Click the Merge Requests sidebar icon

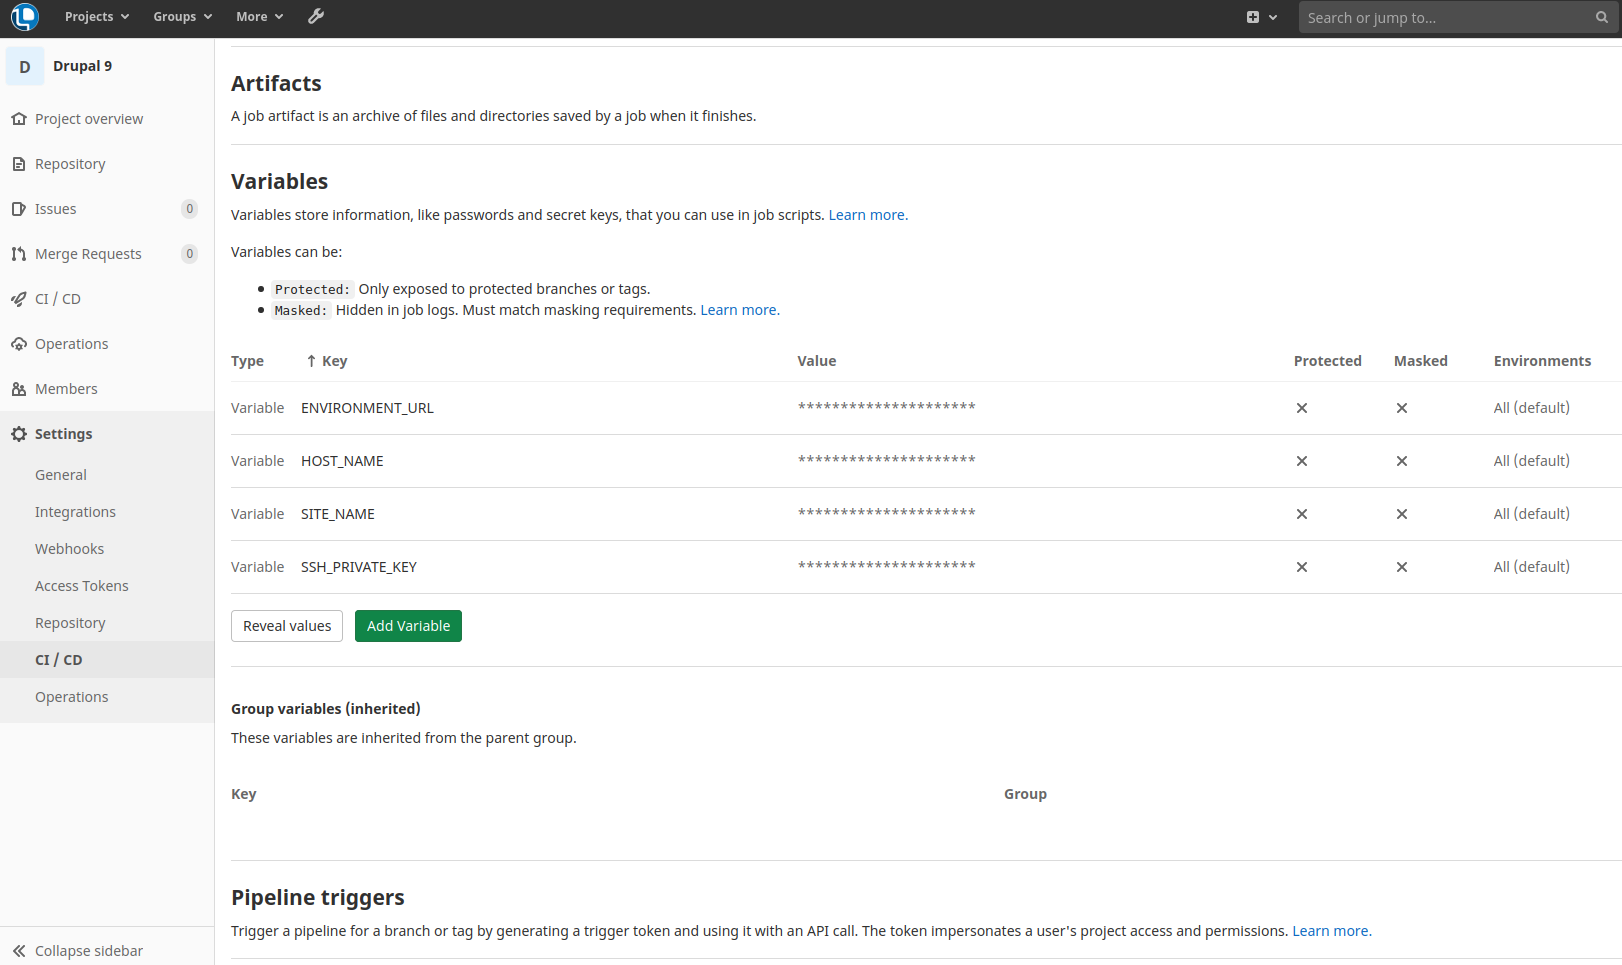point(19,254)
